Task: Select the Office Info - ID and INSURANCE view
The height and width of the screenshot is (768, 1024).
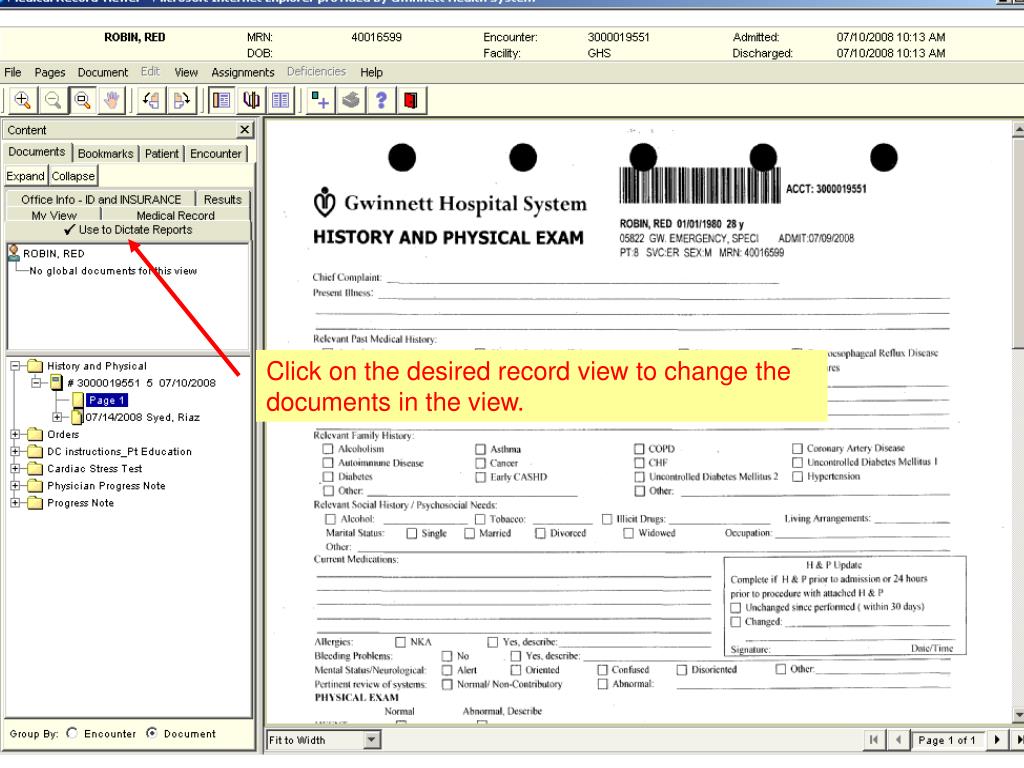Action: click(x=101, y=199)
